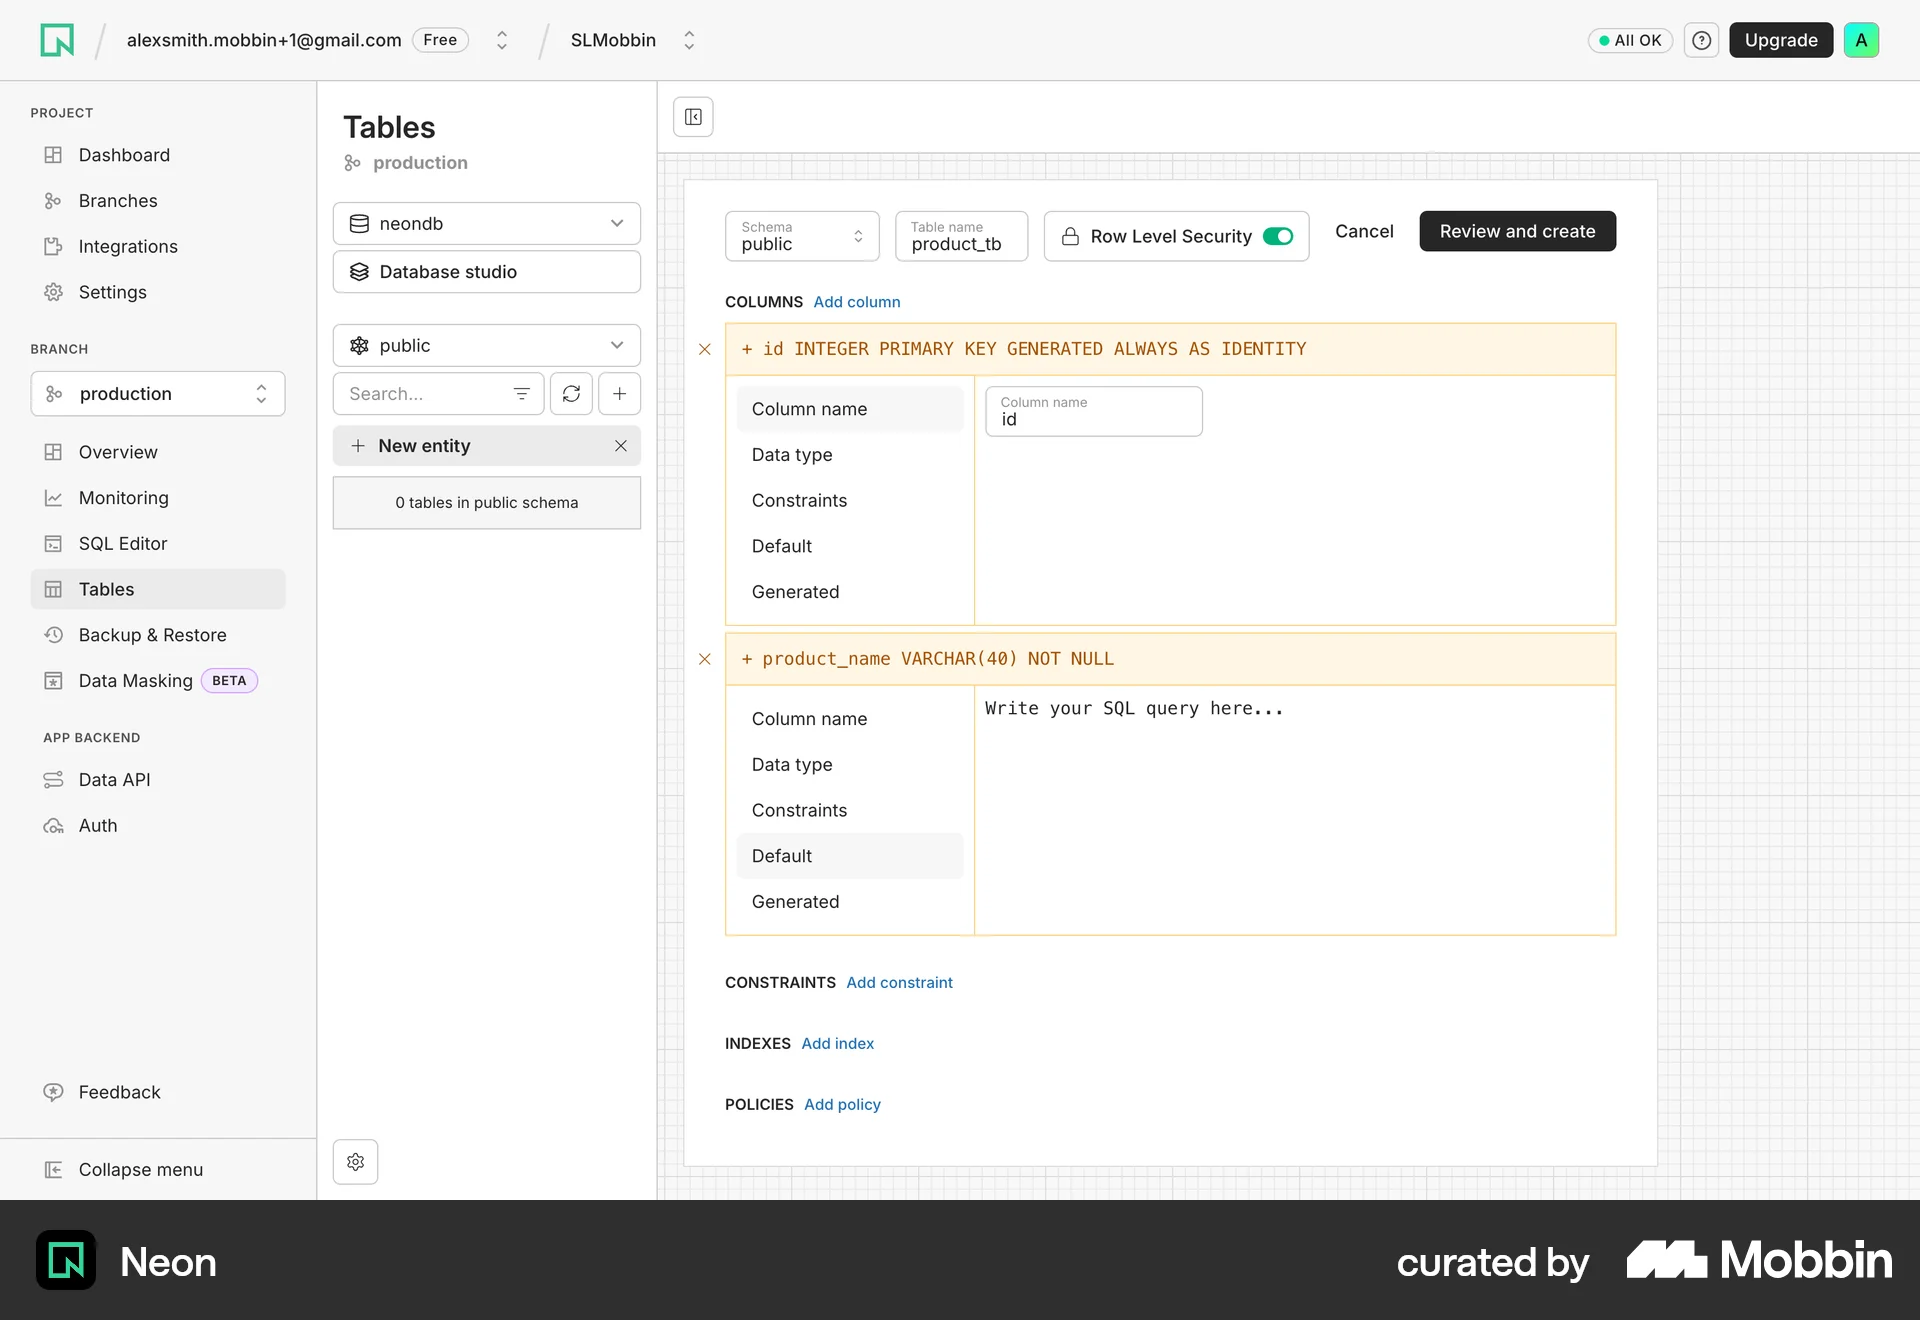The height and width of the screenshot is (1320, 1920).
Task: Select Constraints tab for id column
Action: tap(850, 501)
